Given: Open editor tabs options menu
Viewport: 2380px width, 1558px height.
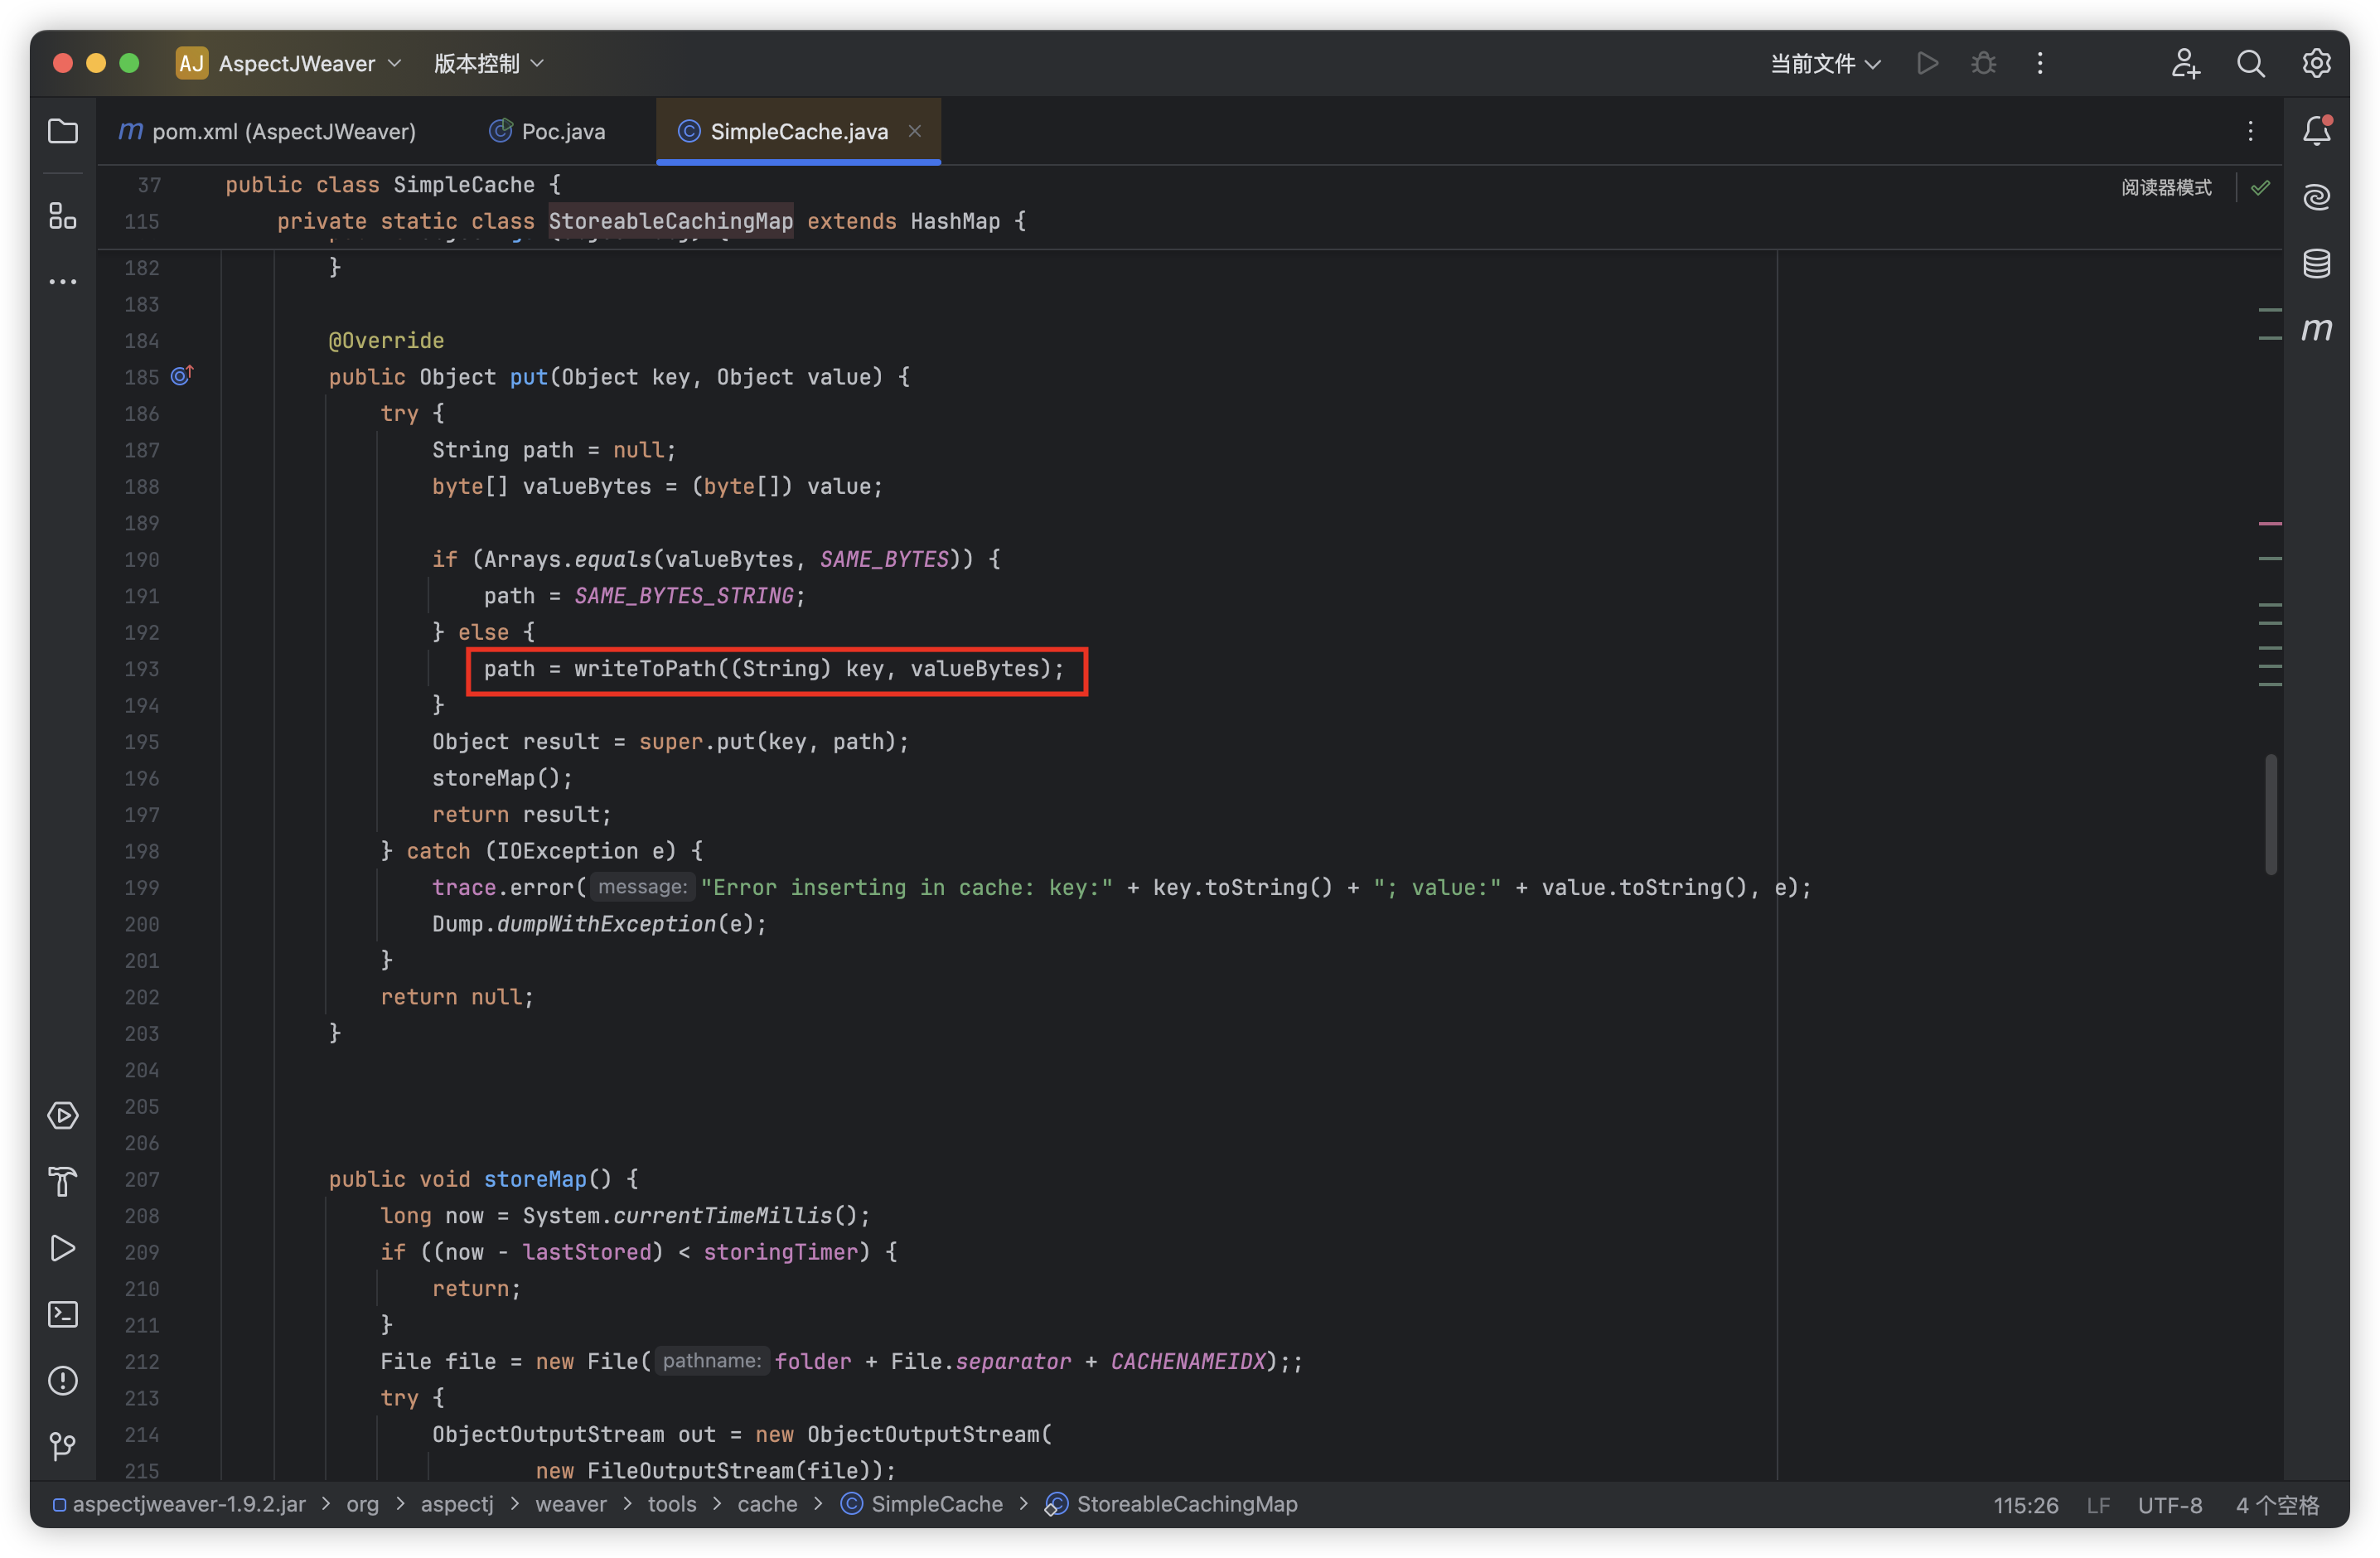Looking at the screenshot, I should (2250, 131).
